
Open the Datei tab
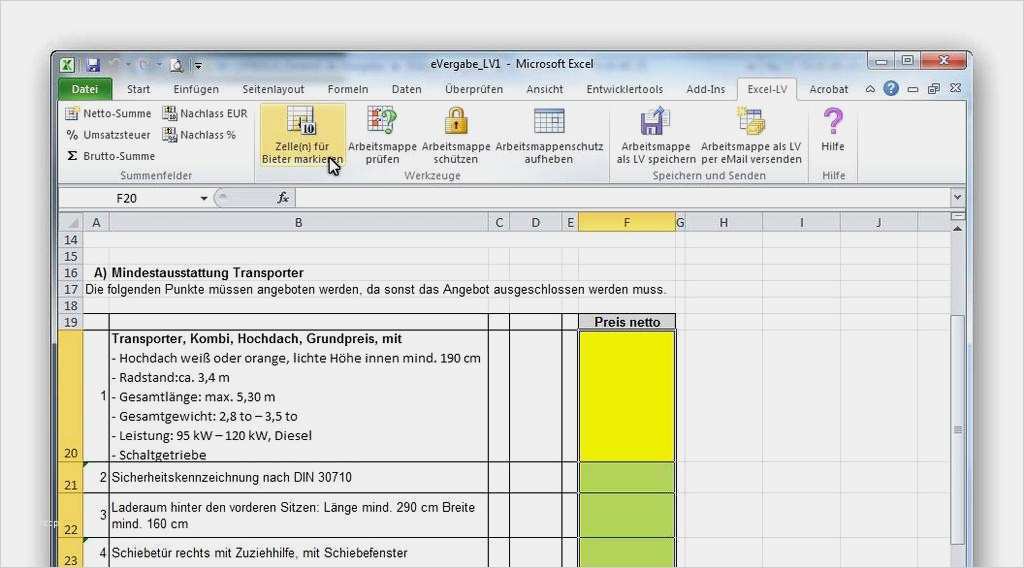tap(85, 89)
